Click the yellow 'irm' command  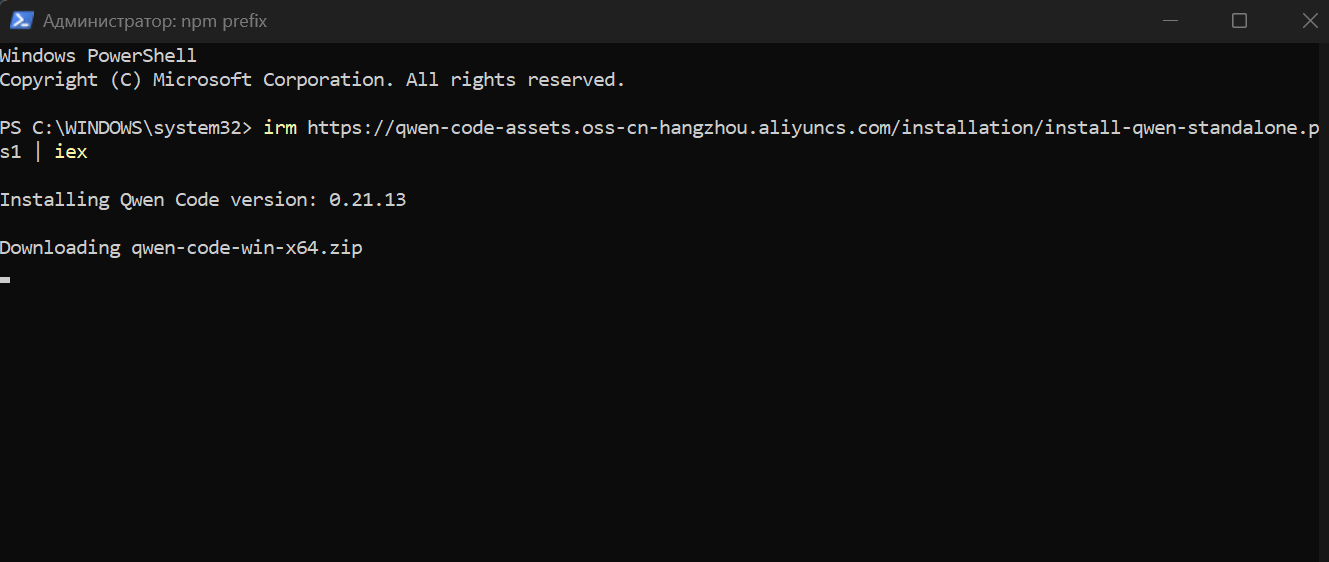click(280, 128)
